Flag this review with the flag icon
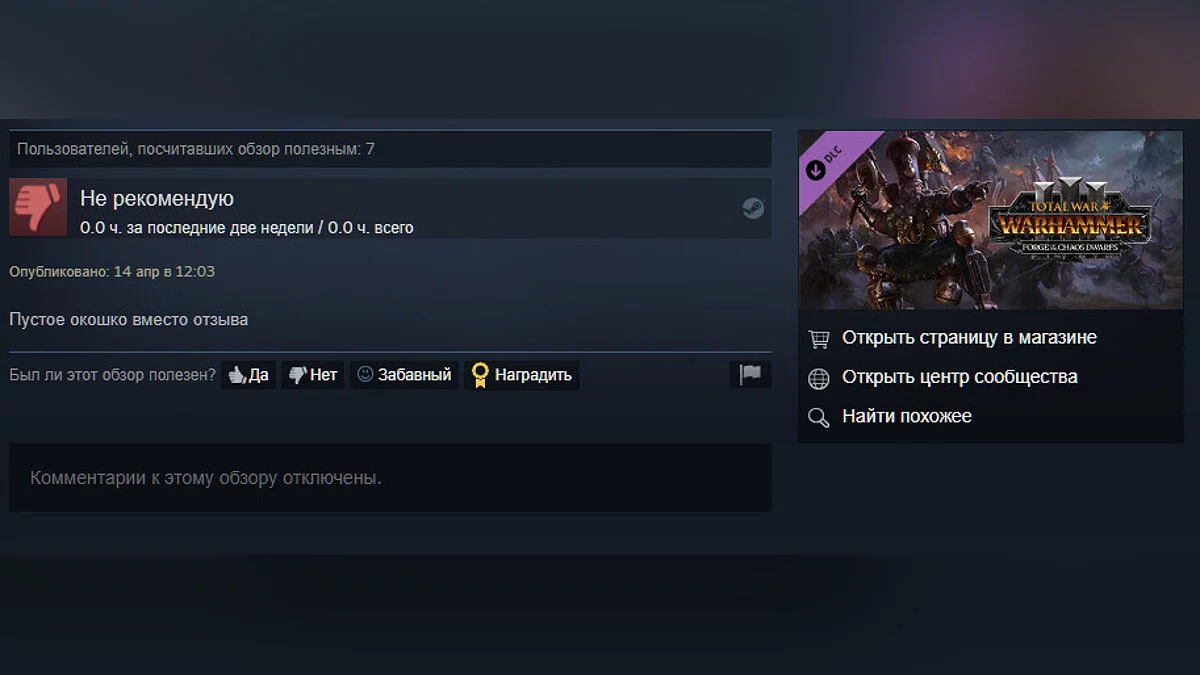The width and height of the screenshot is (1200, 675). pyautogui.click(x=750, y=375)
